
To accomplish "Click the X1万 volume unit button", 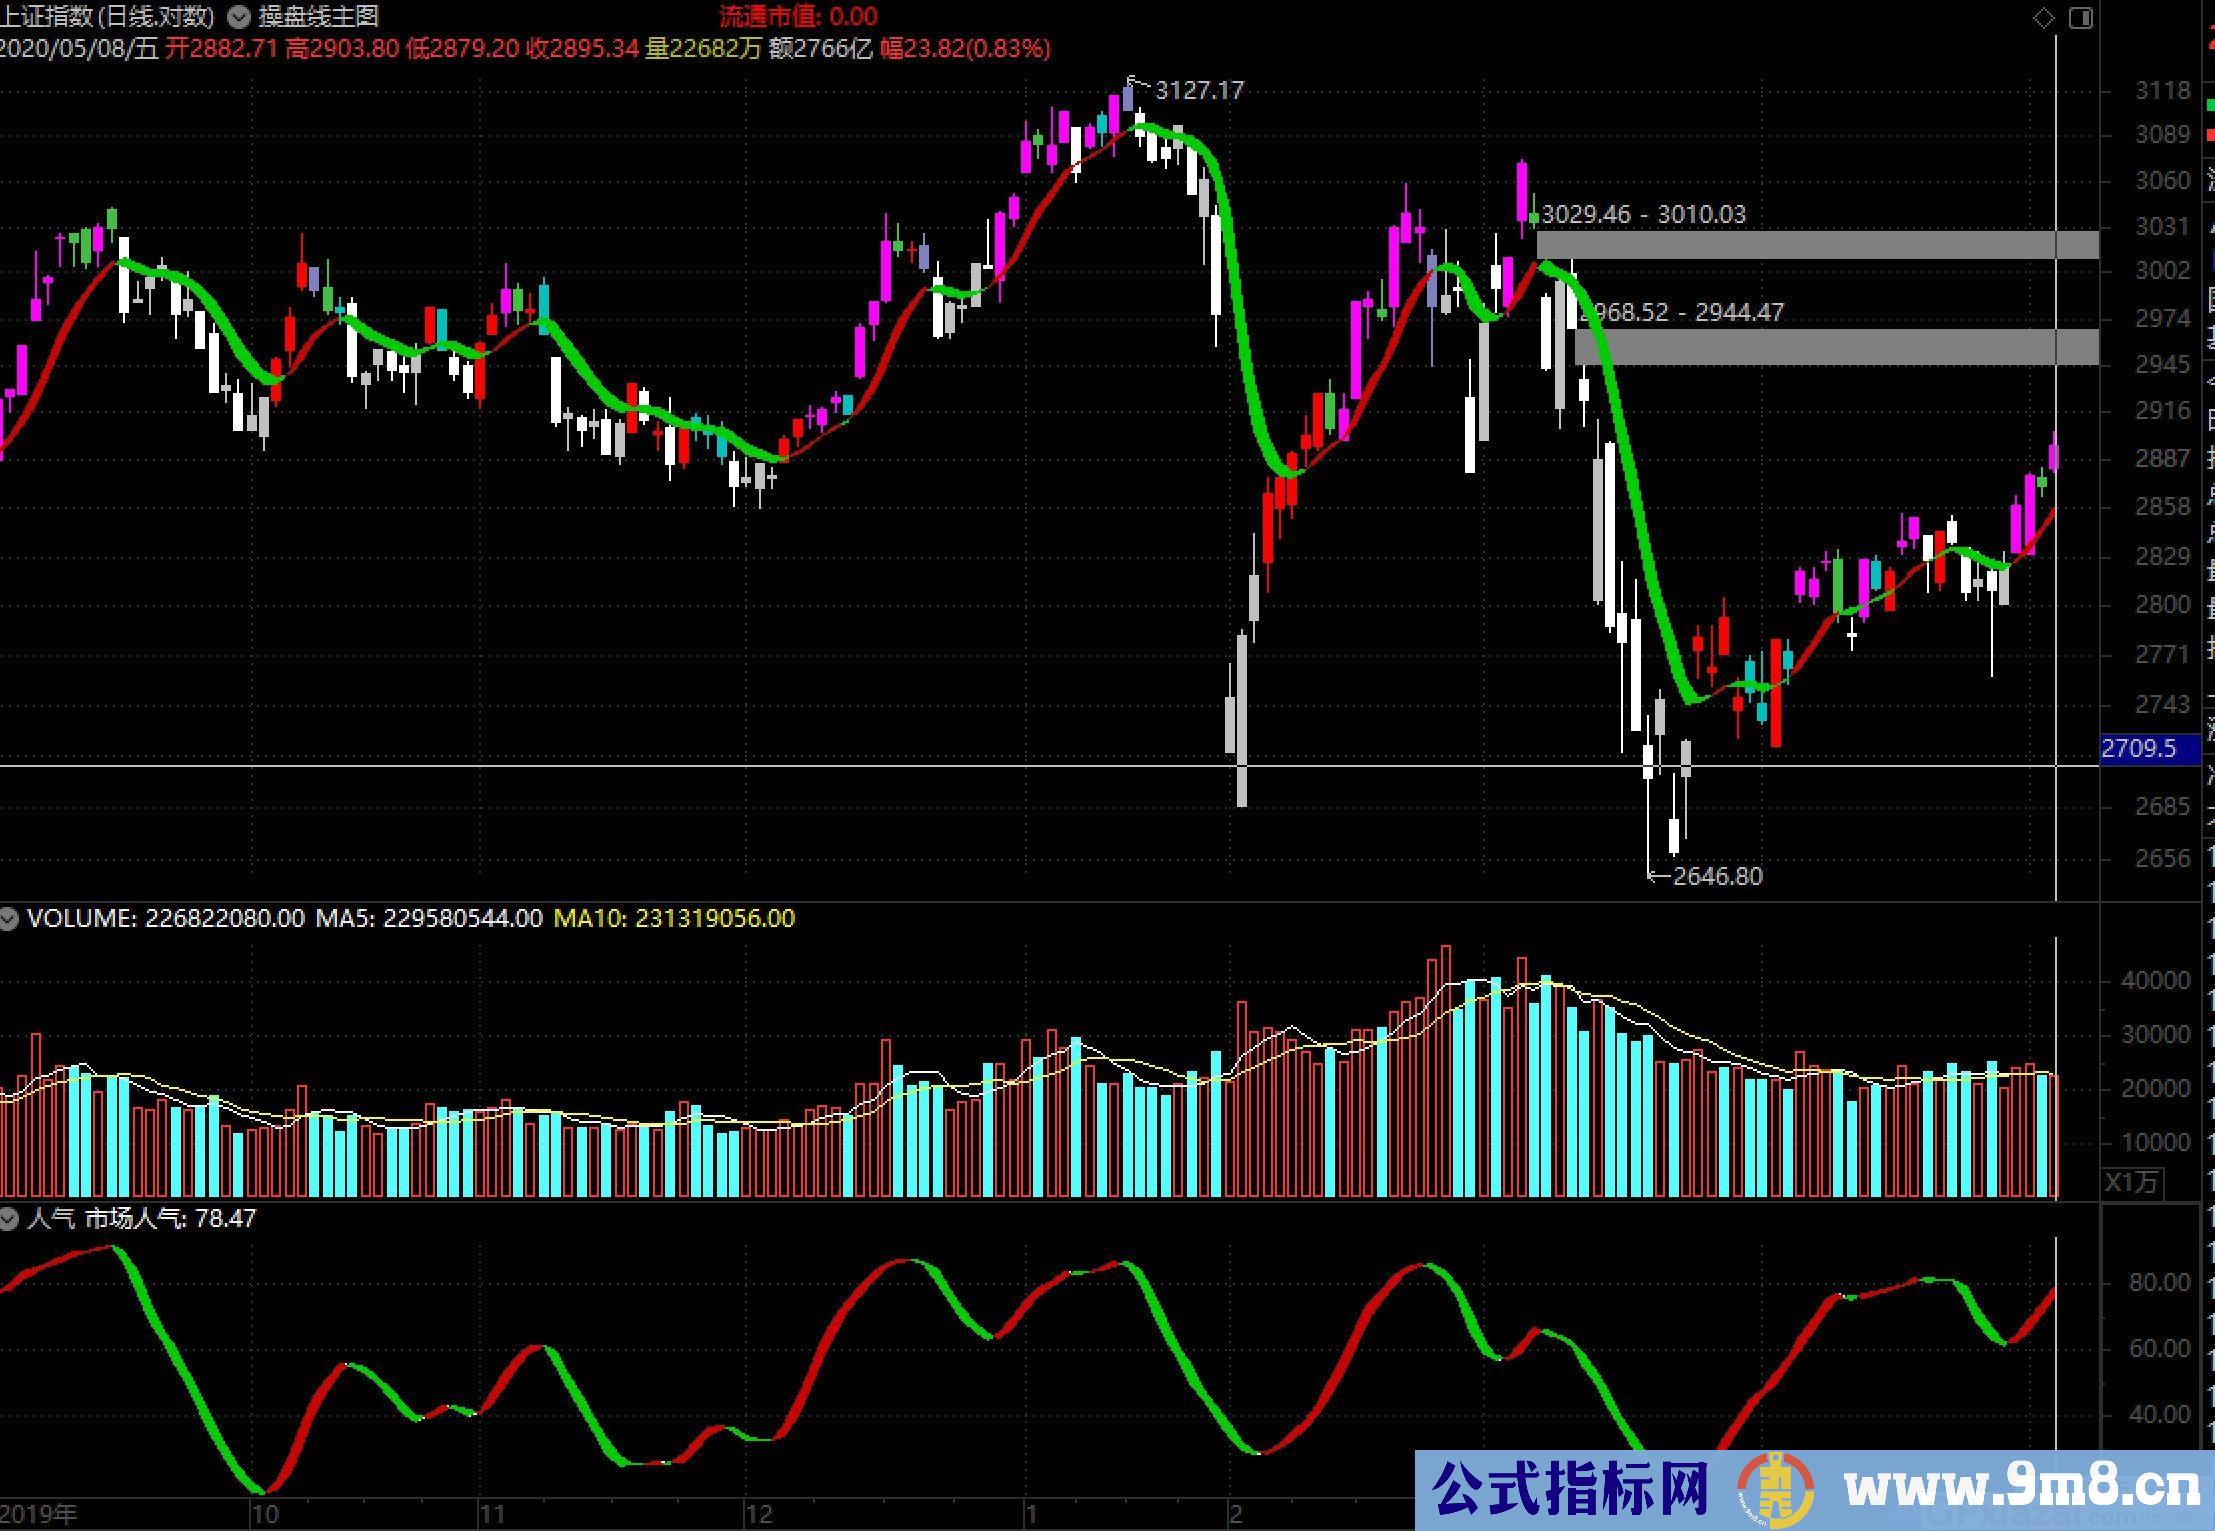I will [2131, 1183].
